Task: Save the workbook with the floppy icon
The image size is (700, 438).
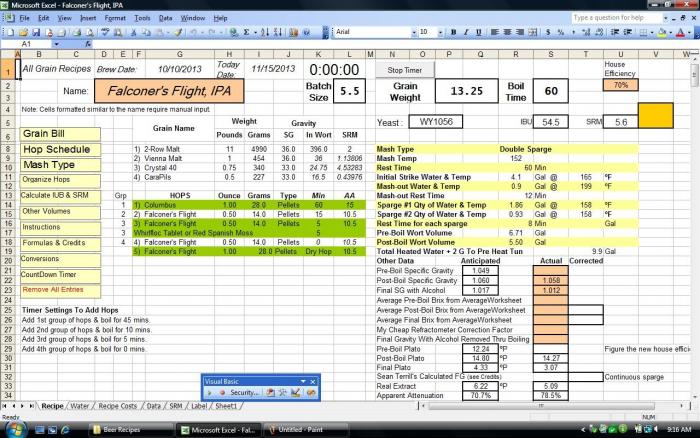Action: pyautogui.click(x=36, y=32)
